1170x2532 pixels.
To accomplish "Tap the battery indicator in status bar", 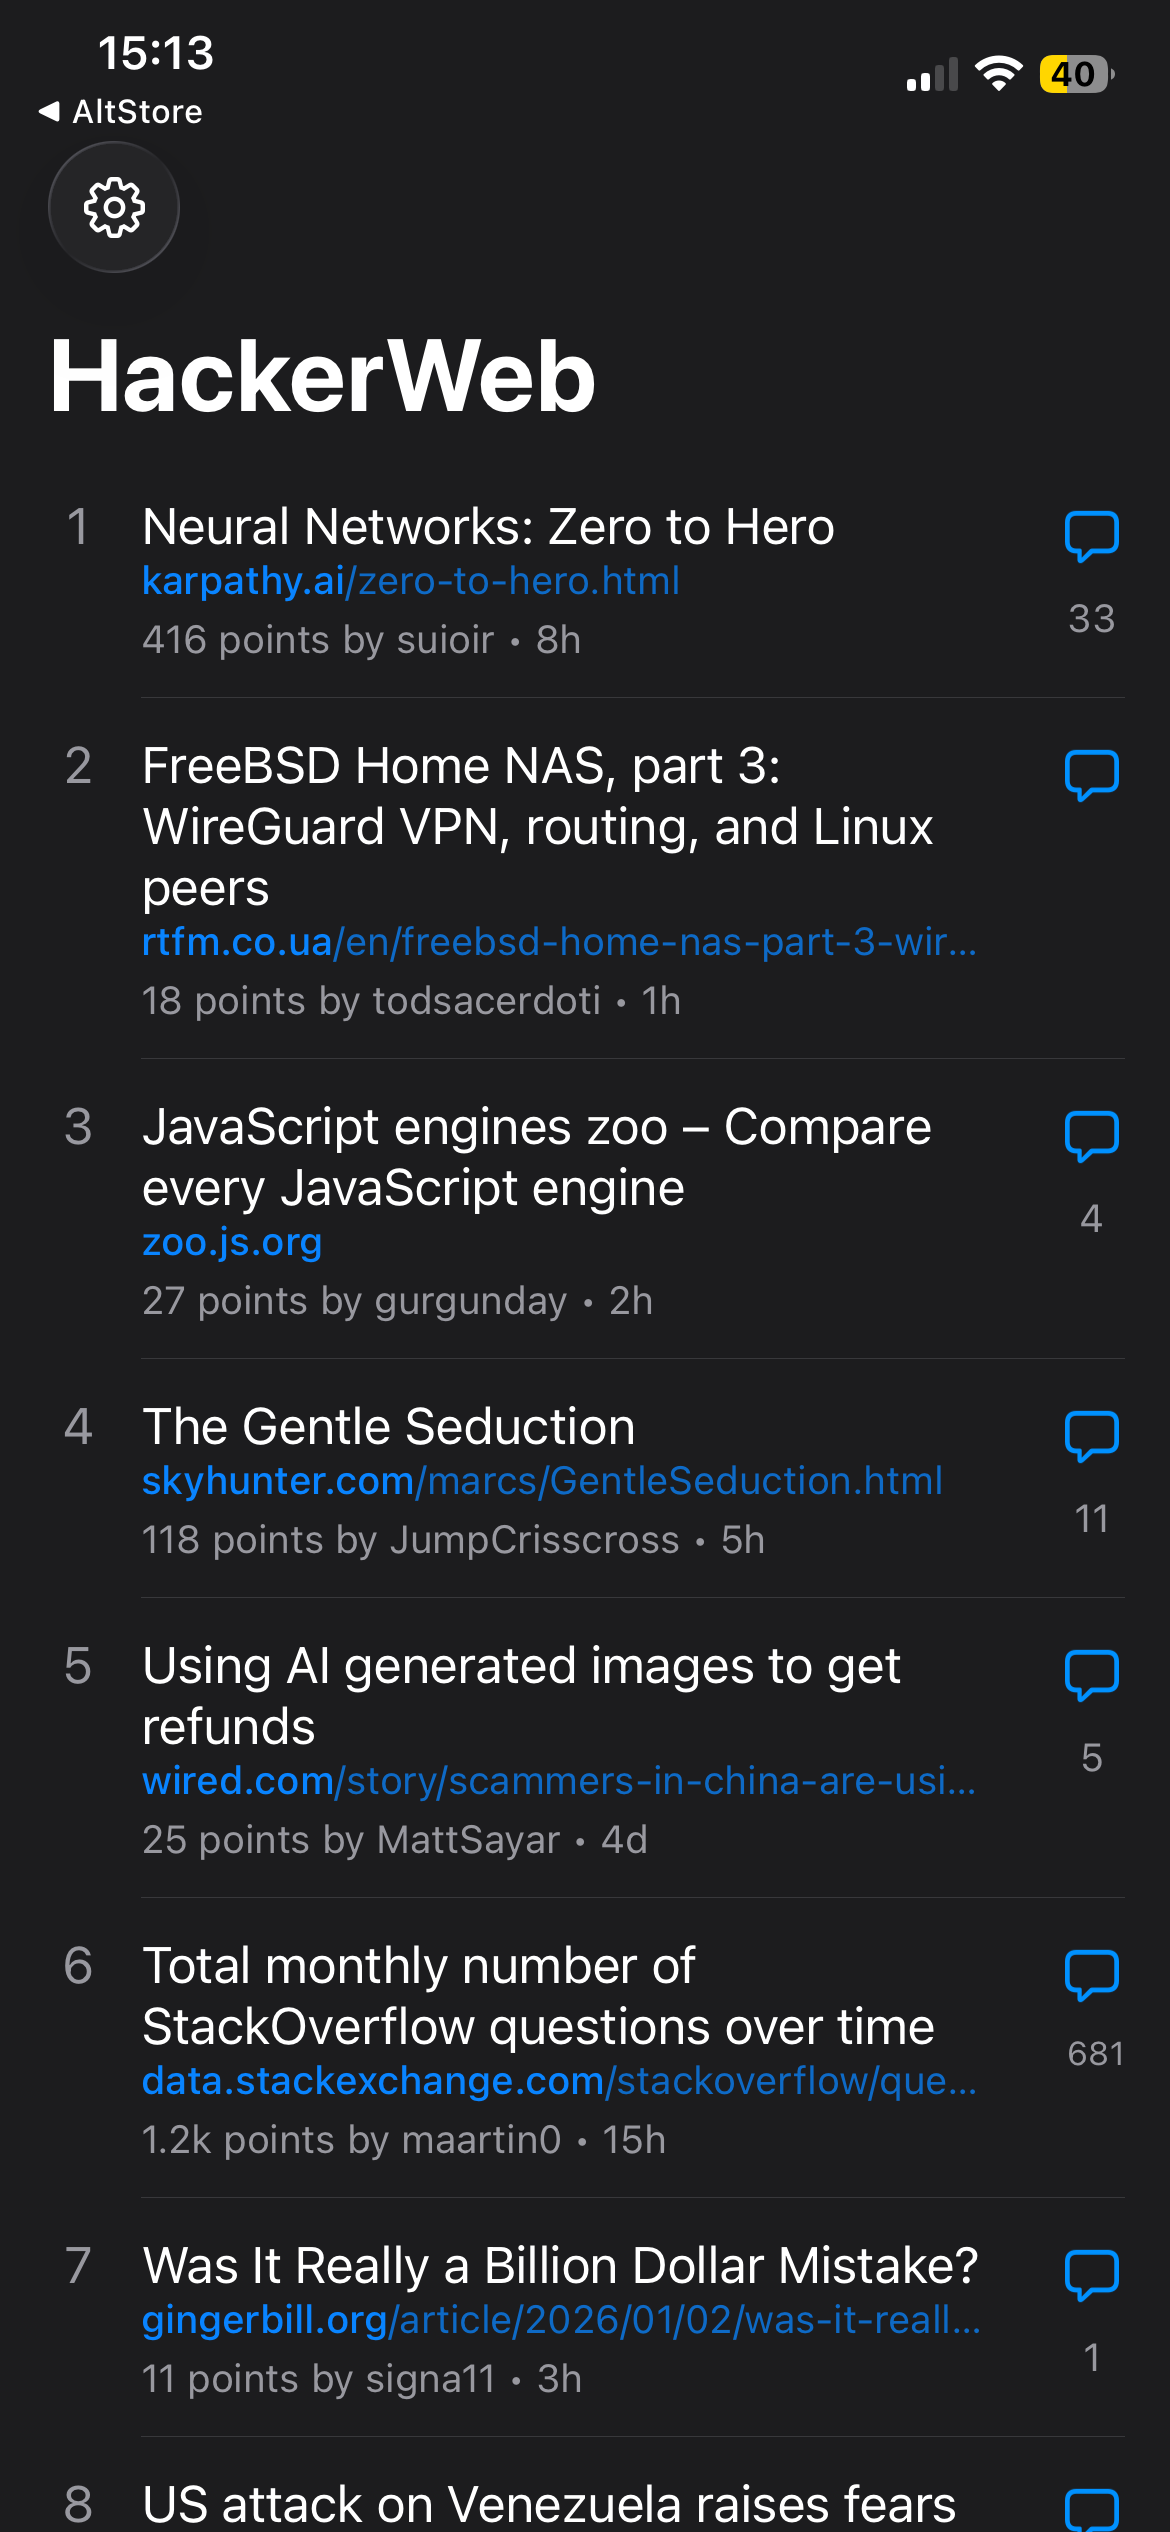I will pyautogui.click(x=1075, y=74).
